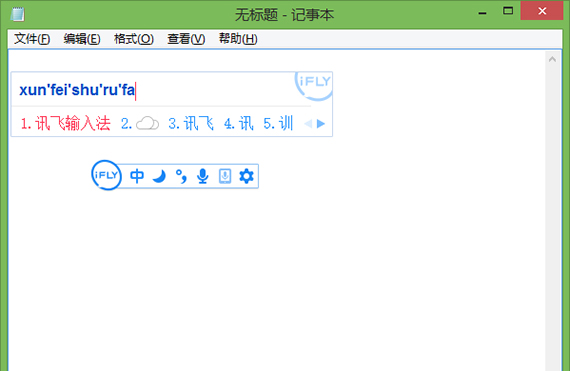This screenshot has height=371, width=570.
Task: Select candidate 1 讯飞输入法
Action: (x=65, y=124)
